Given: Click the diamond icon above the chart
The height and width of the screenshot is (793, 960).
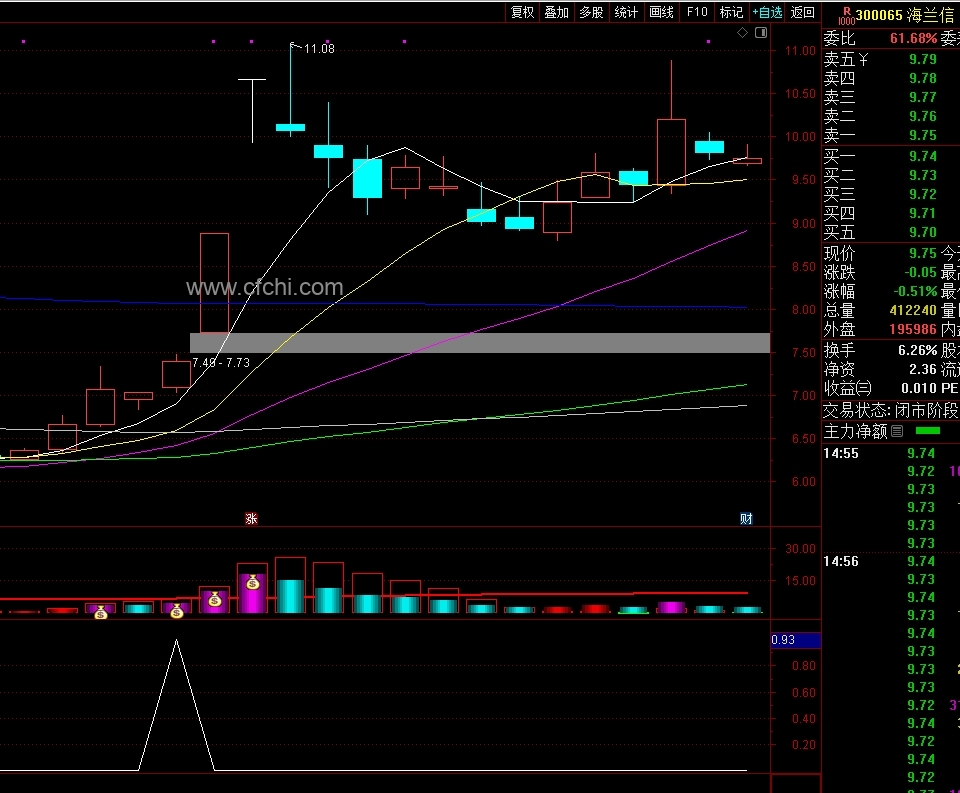Looking at the screenshot, I should coord(742,32).
